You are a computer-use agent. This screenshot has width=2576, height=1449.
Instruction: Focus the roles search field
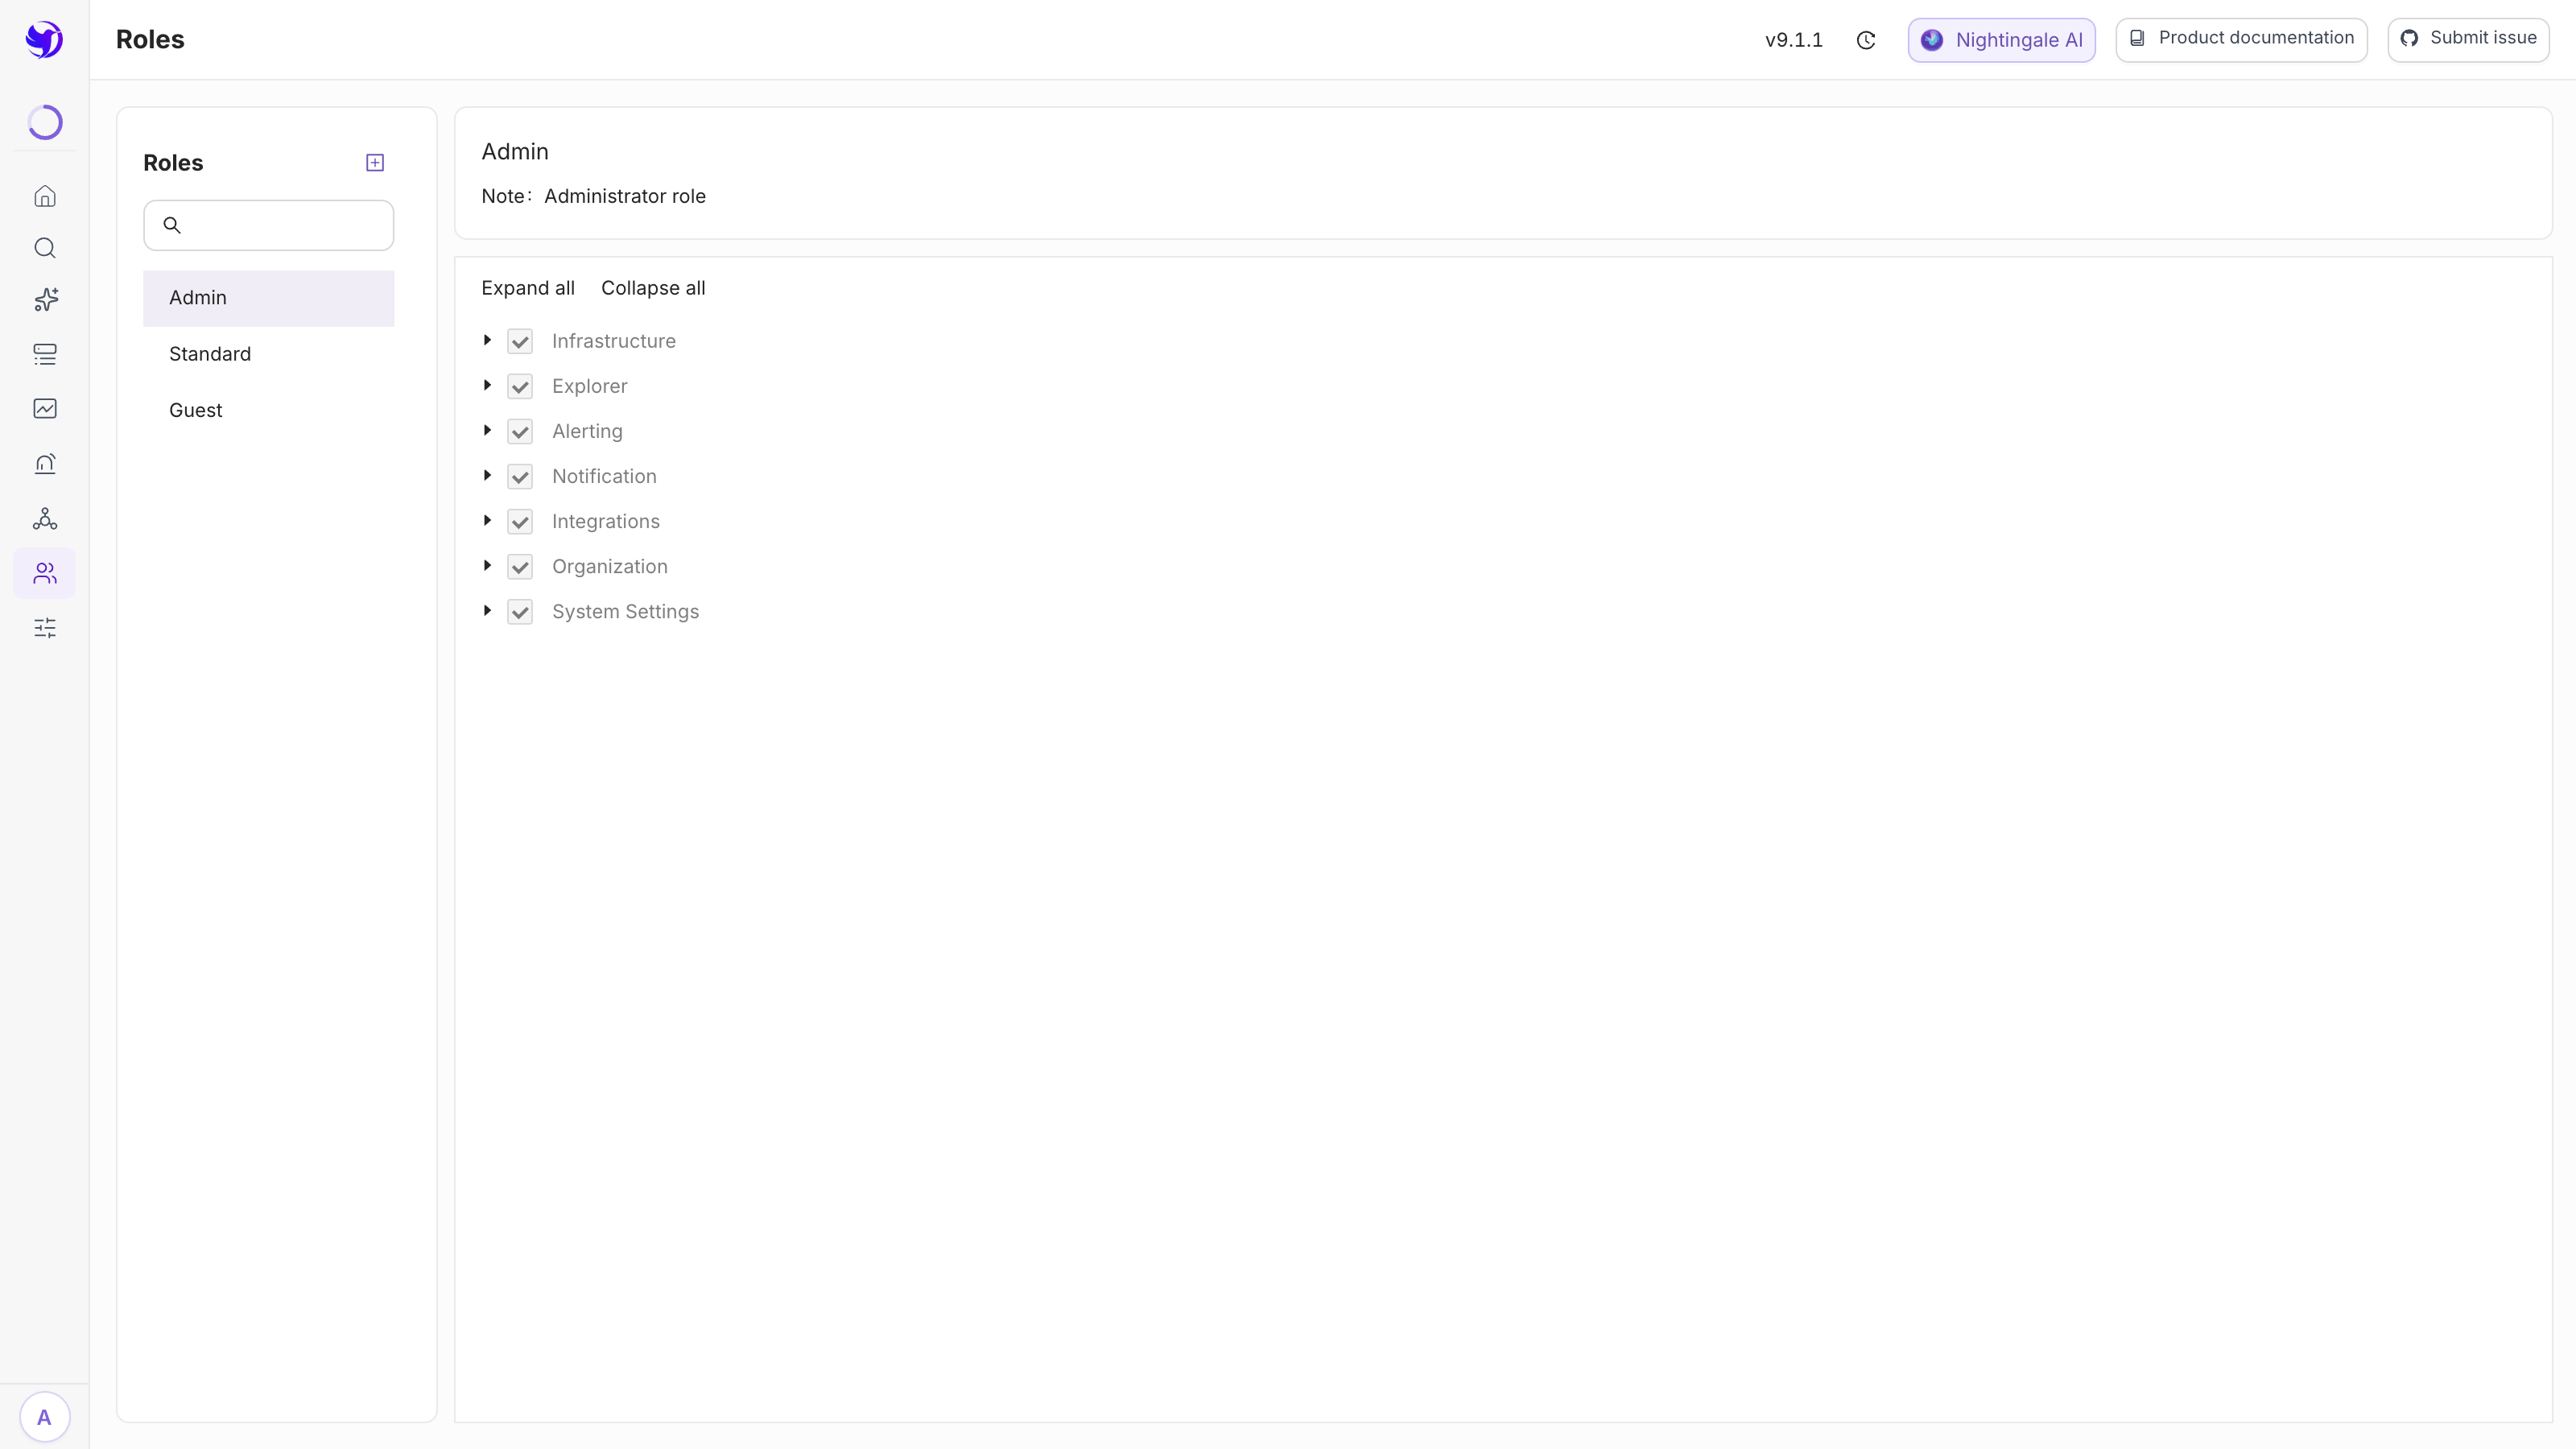coord(268,225)
